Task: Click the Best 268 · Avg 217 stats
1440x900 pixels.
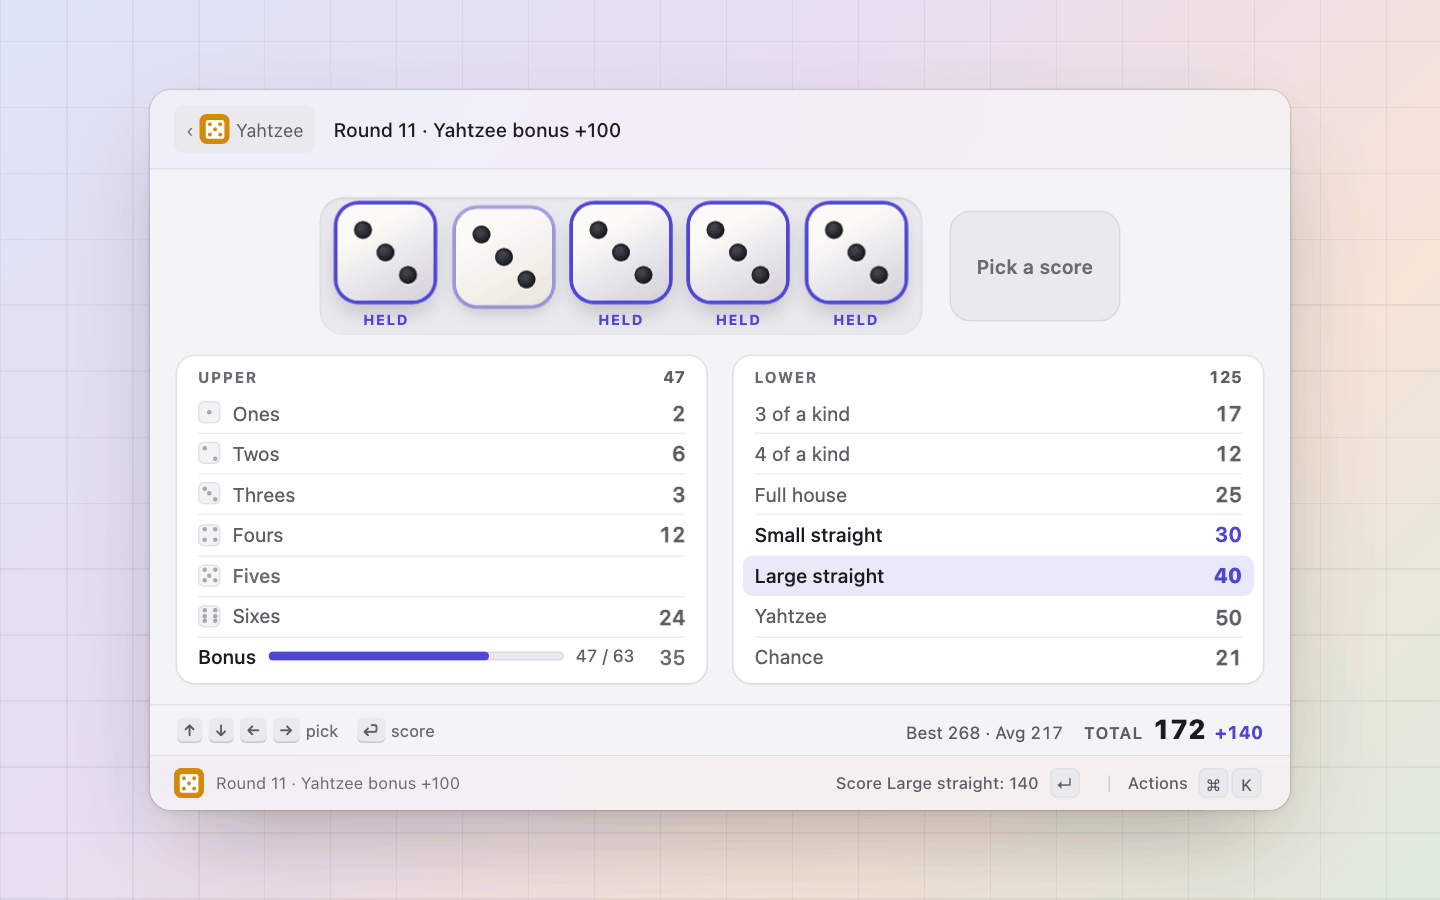Action: coord(984,733)
